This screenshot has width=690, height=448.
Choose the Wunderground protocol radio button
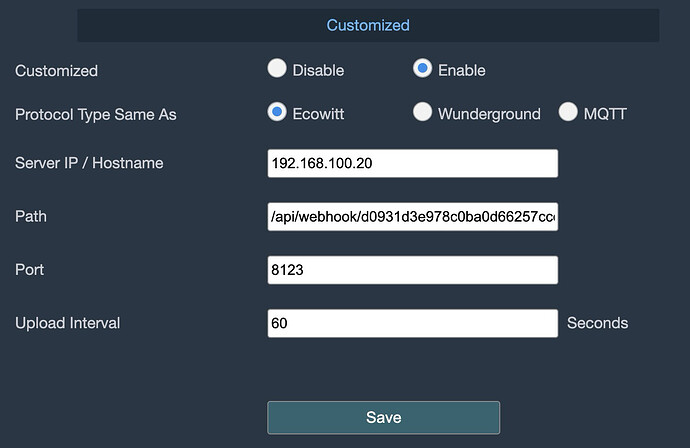tap(423, 113)
